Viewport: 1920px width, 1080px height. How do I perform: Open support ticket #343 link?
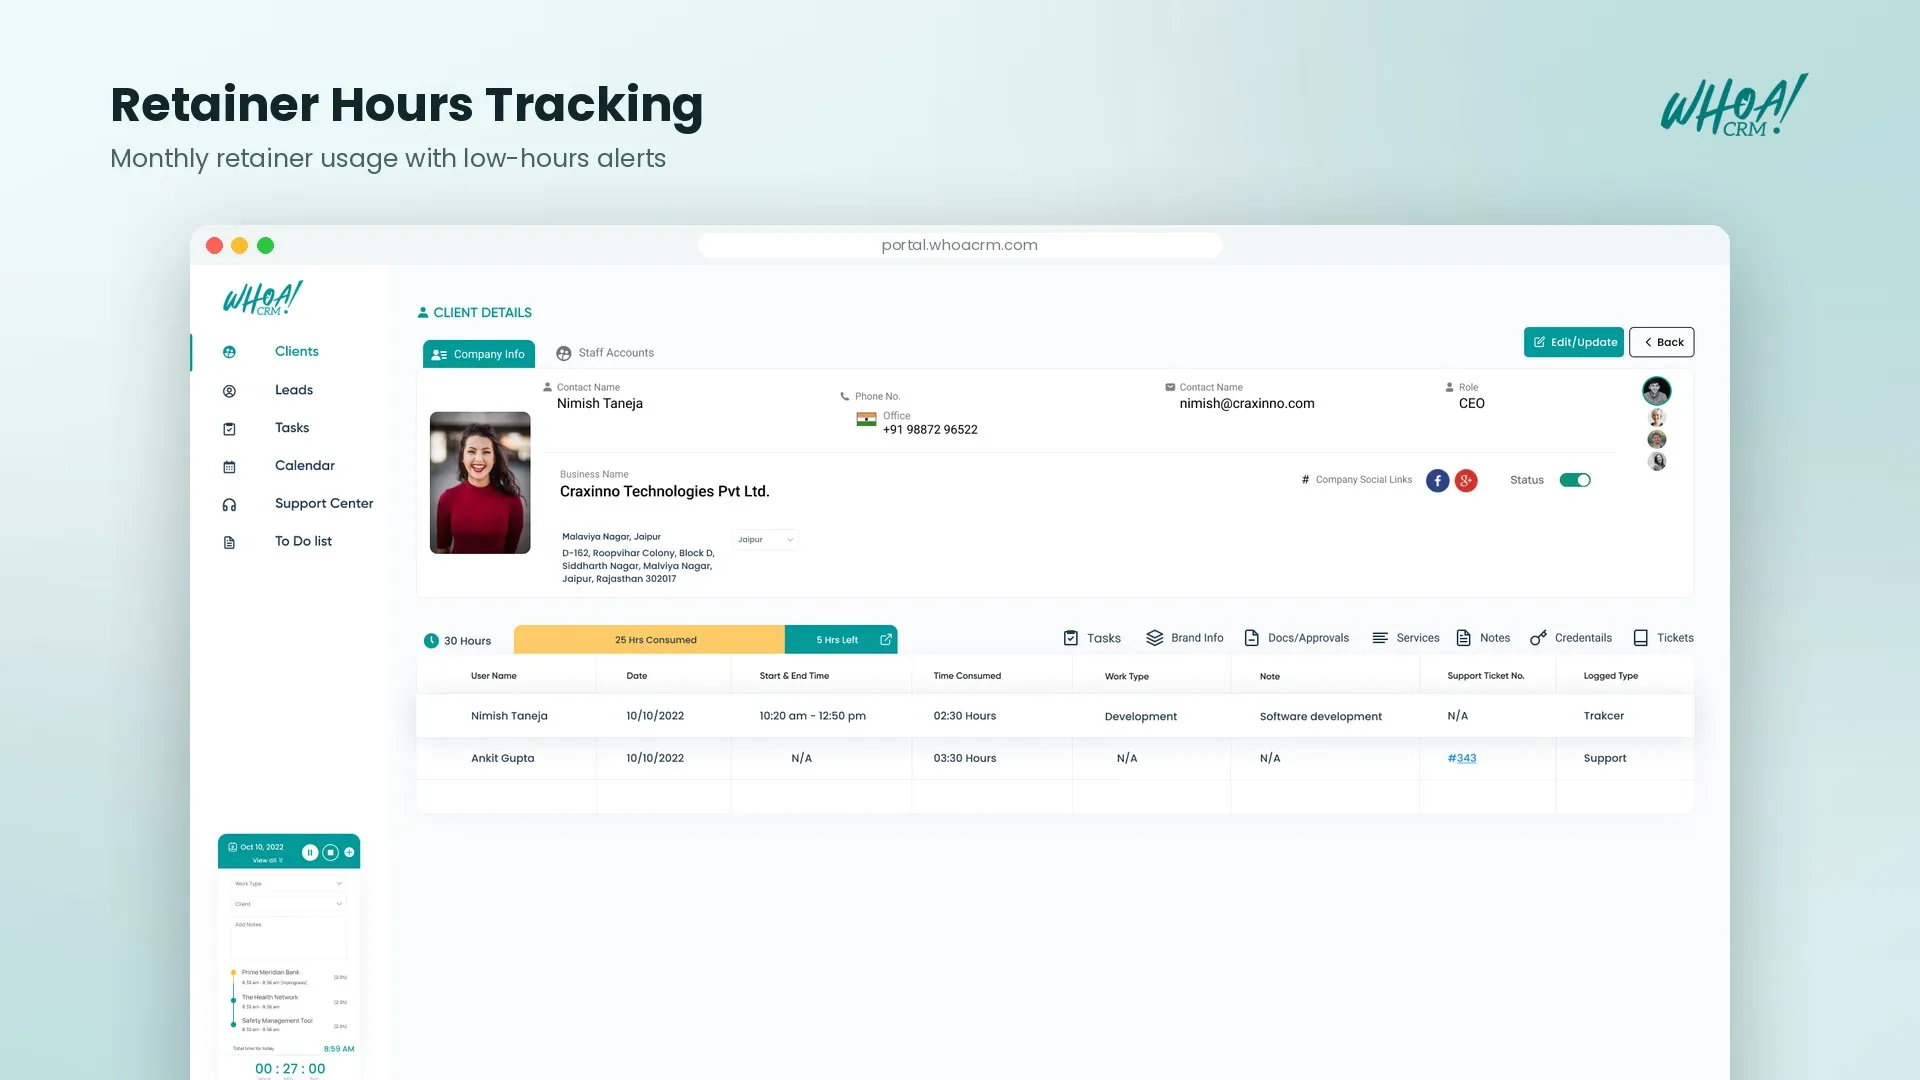1462,758
